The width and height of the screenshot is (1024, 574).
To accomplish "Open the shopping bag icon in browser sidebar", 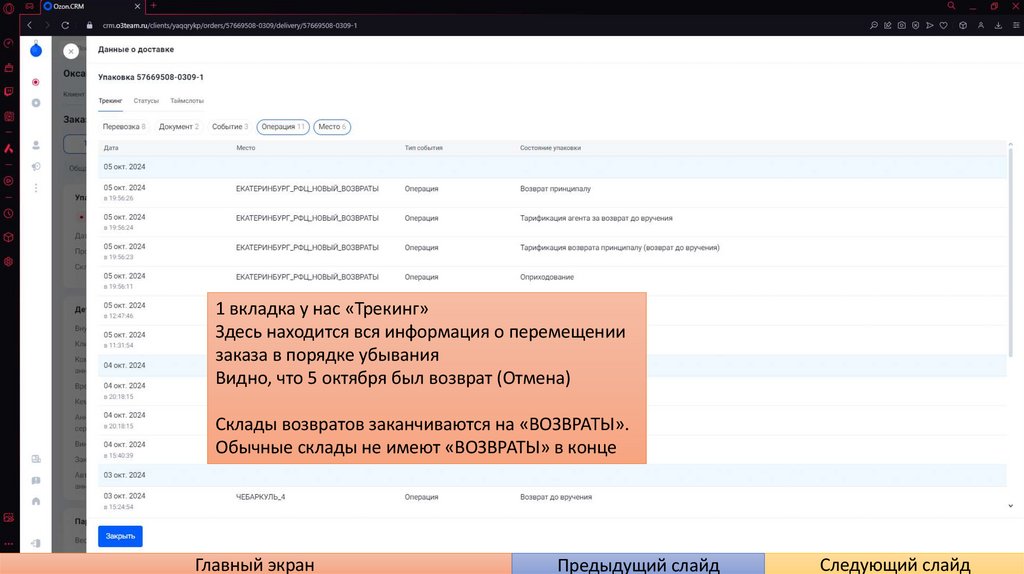I will (x=8, y=67).
